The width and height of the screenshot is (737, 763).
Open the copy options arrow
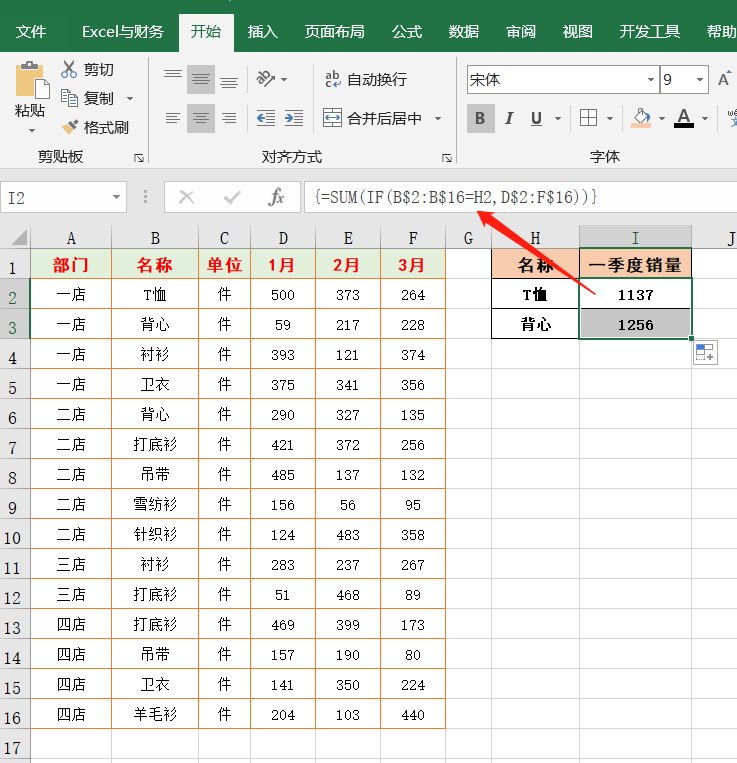[x=130, y=98]
